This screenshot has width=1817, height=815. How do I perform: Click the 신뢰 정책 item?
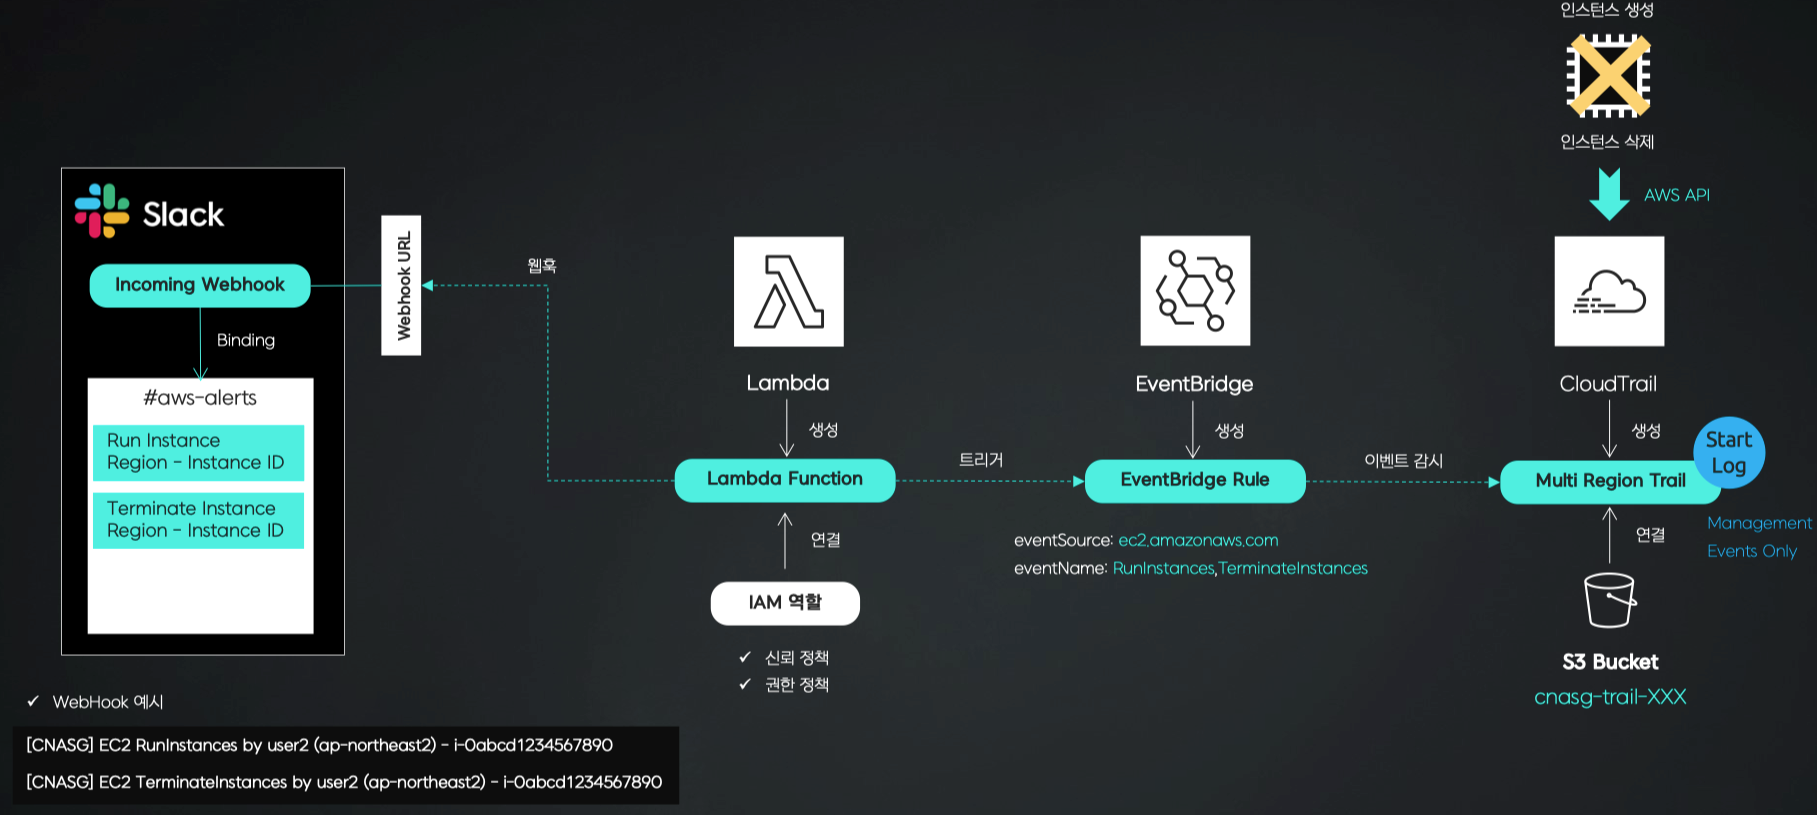[797, 658]
